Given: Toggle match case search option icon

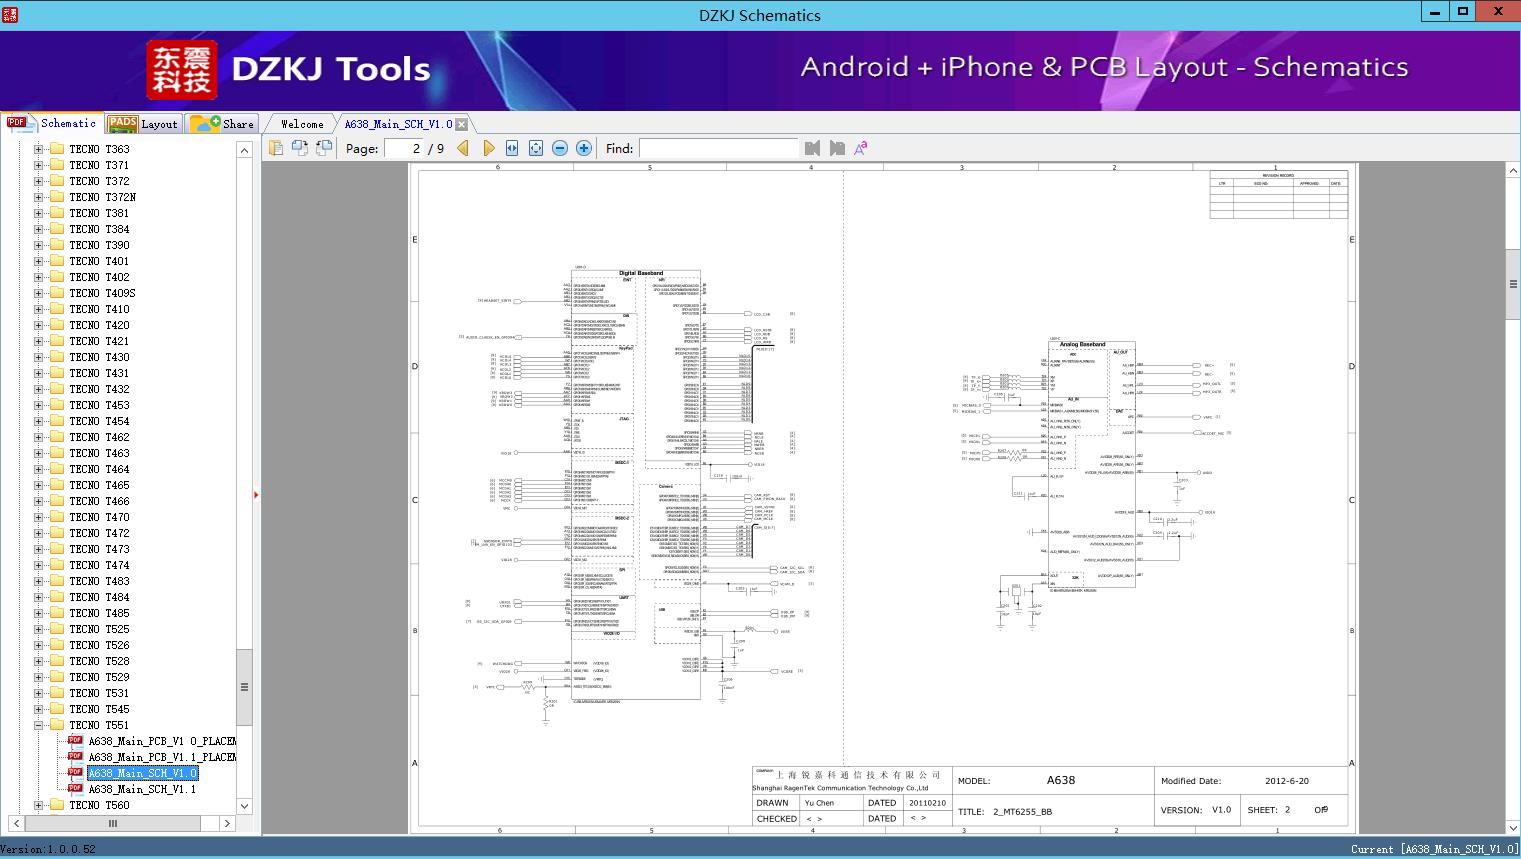Looking at the screenshot, I should point(860,148).
